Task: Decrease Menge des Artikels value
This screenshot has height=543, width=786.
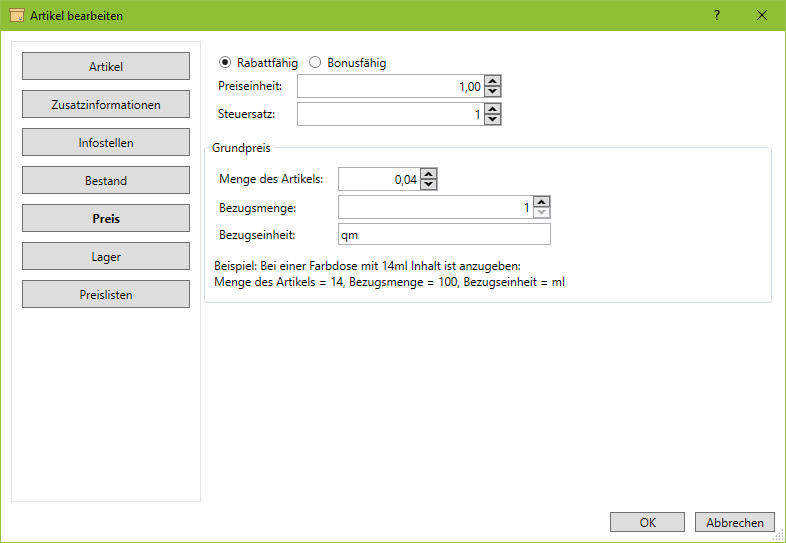Action: coord(429,184)
